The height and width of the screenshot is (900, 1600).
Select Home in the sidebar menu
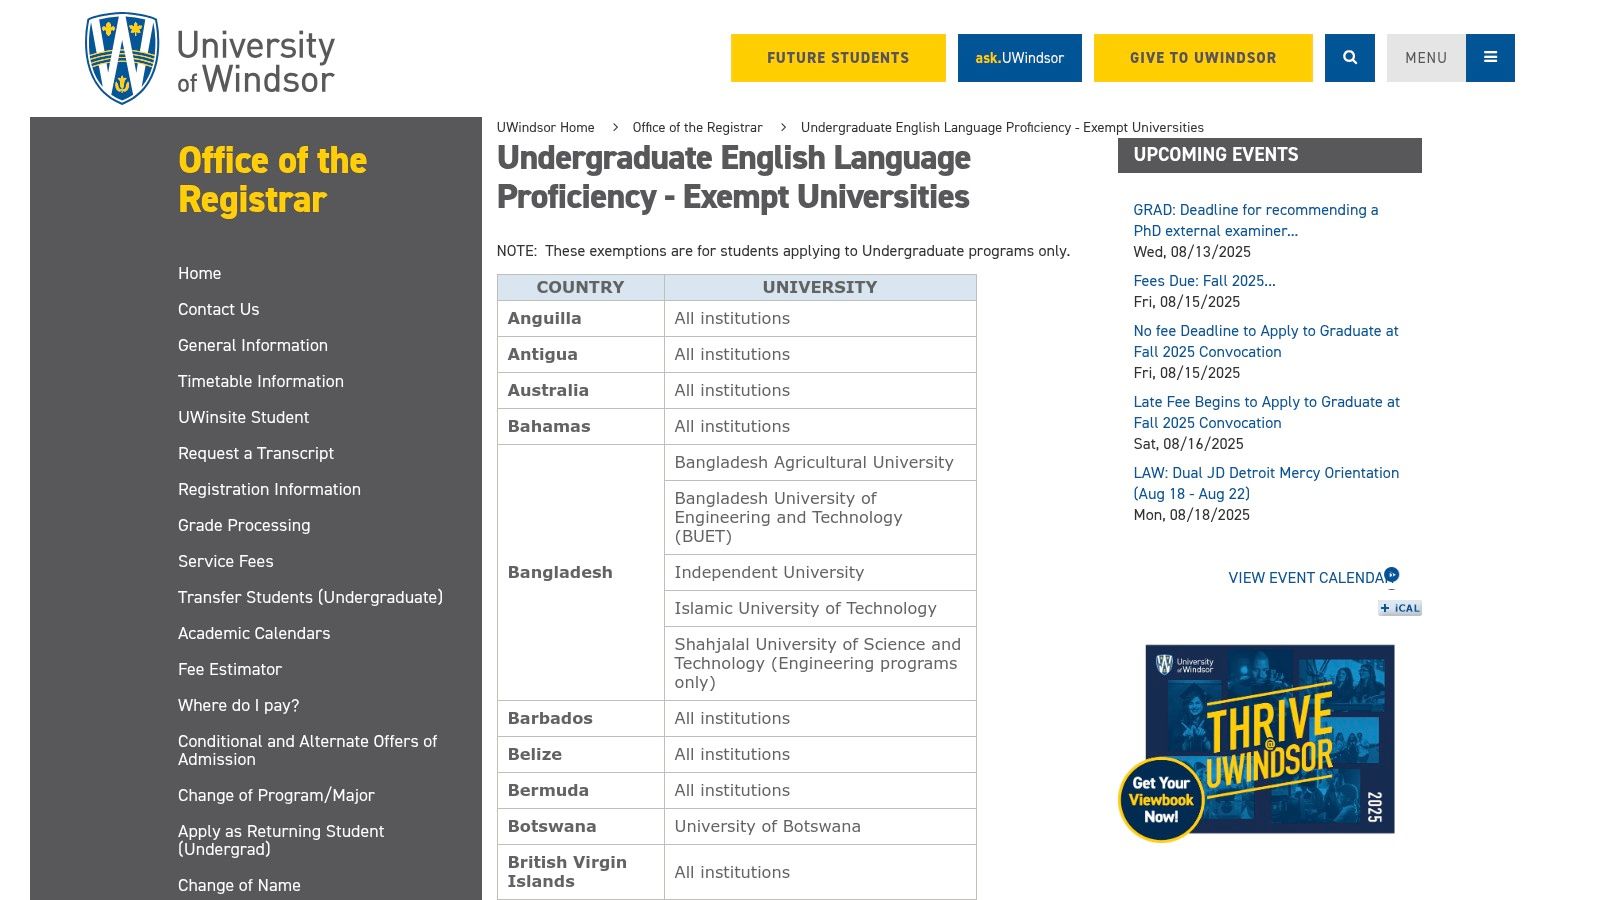(x=200, y=273)
